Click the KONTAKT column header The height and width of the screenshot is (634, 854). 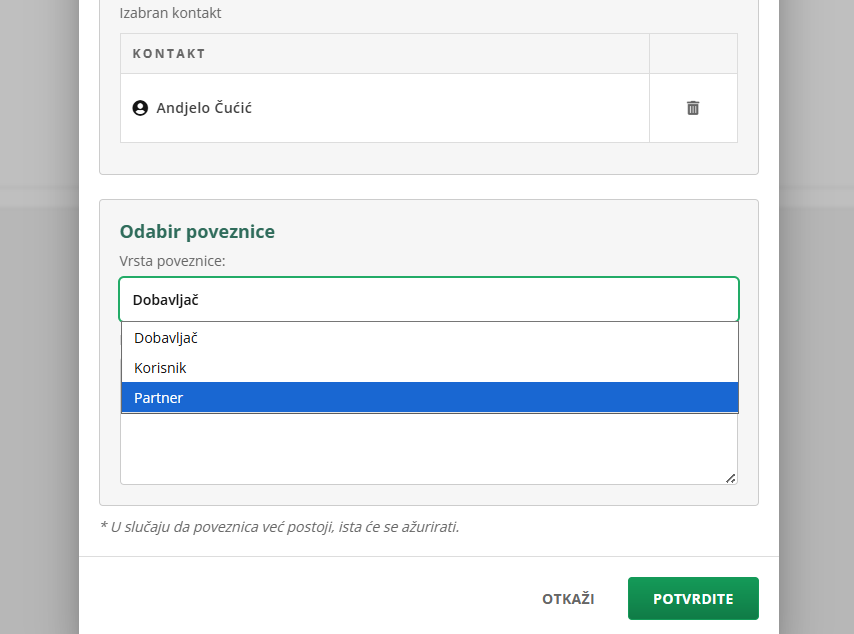coord(169,54)
